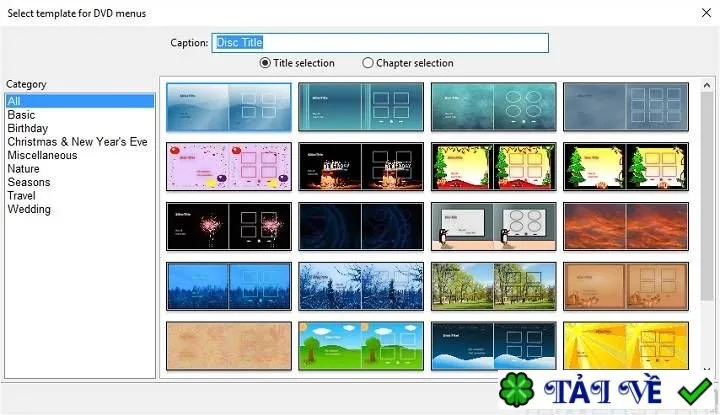Pick the snowy winter branches template

coord(361,286)
